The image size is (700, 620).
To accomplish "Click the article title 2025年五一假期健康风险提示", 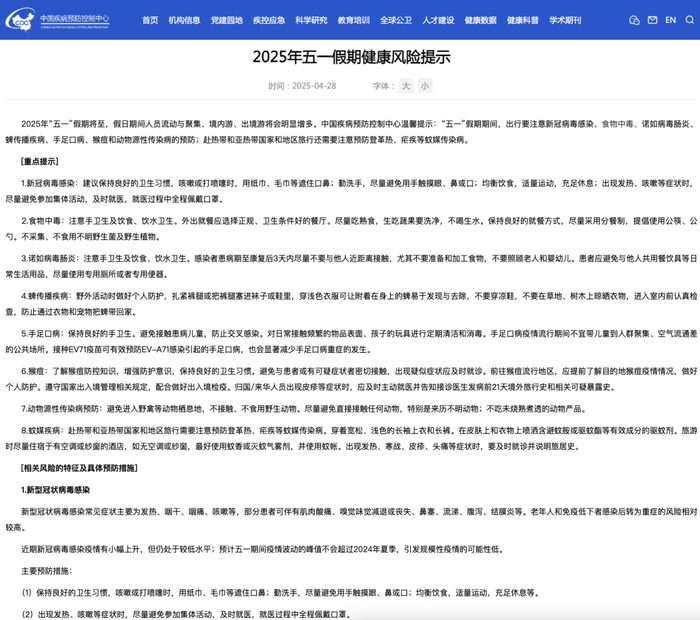I will 351,57.
